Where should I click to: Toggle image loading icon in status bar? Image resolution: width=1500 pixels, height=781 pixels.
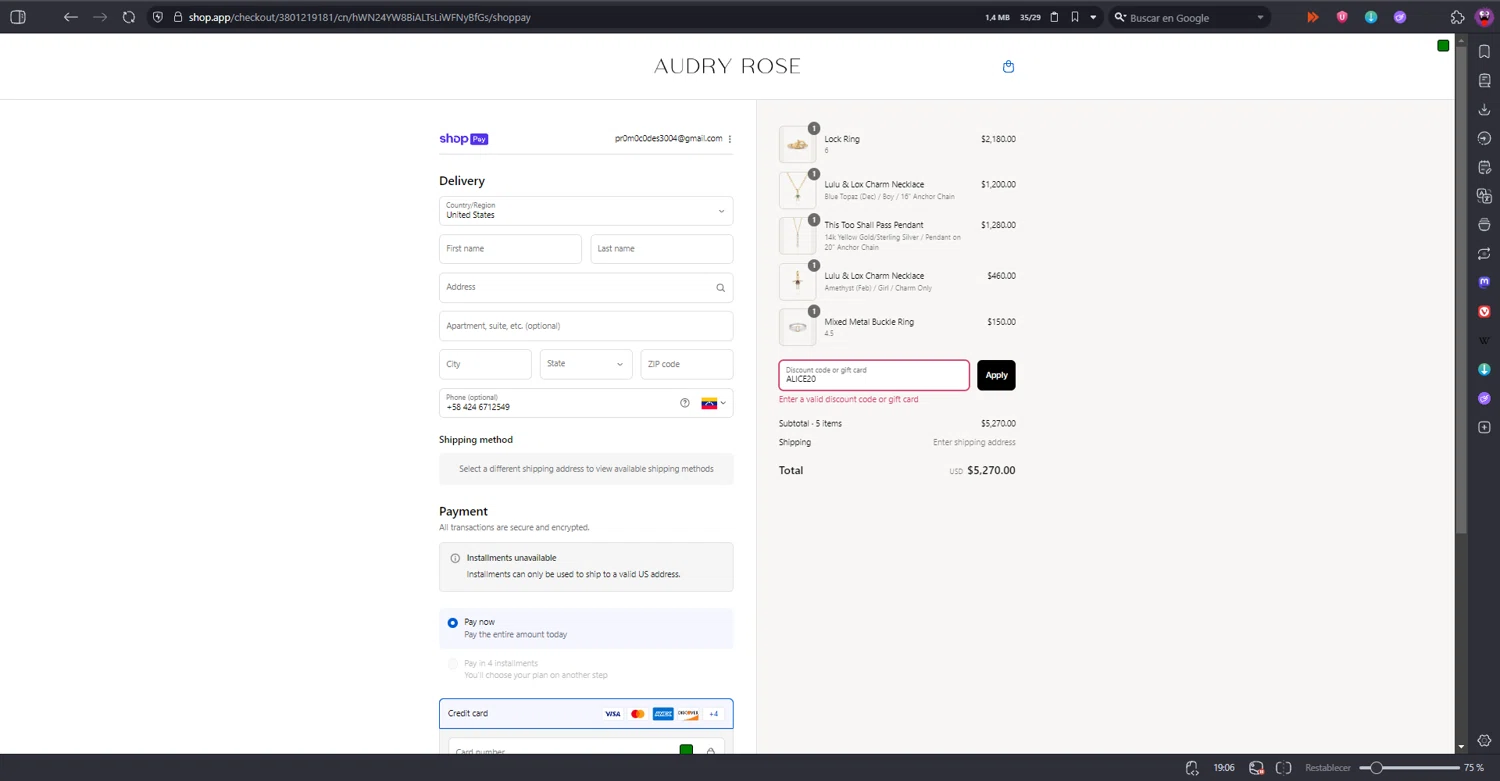point(1257,768)
